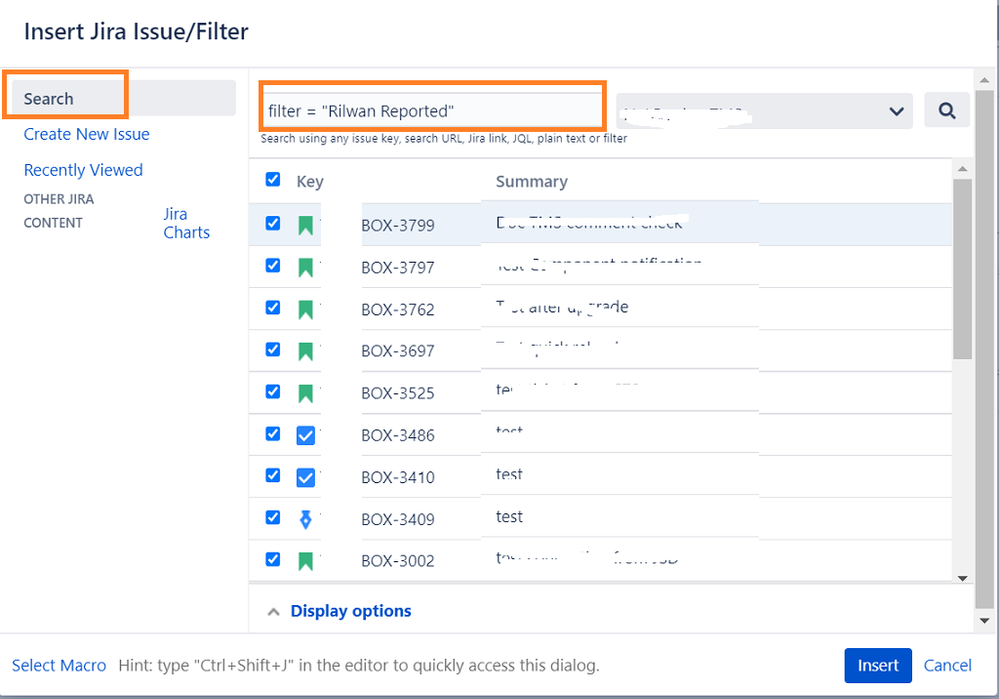The height and width of the screenshot is (699, 999).
Task: Click summary 'test' of BOX-3409
Action: (509, 516)
